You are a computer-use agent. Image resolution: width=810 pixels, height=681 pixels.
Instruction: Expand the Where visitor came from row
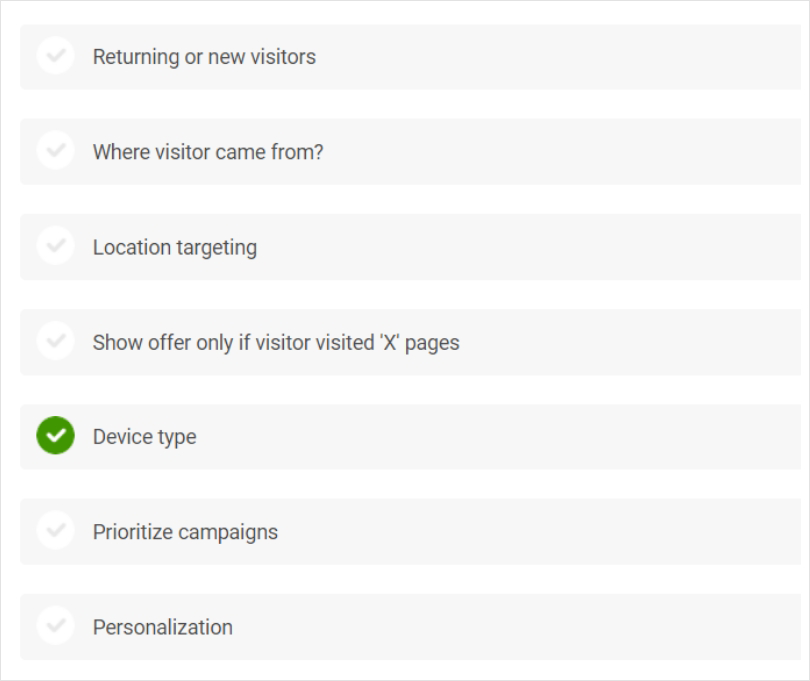410,152
